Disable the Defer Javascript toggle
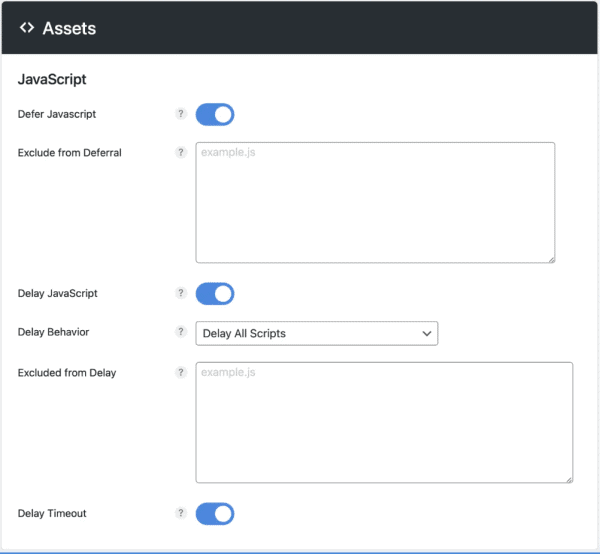 pos(215,114)
